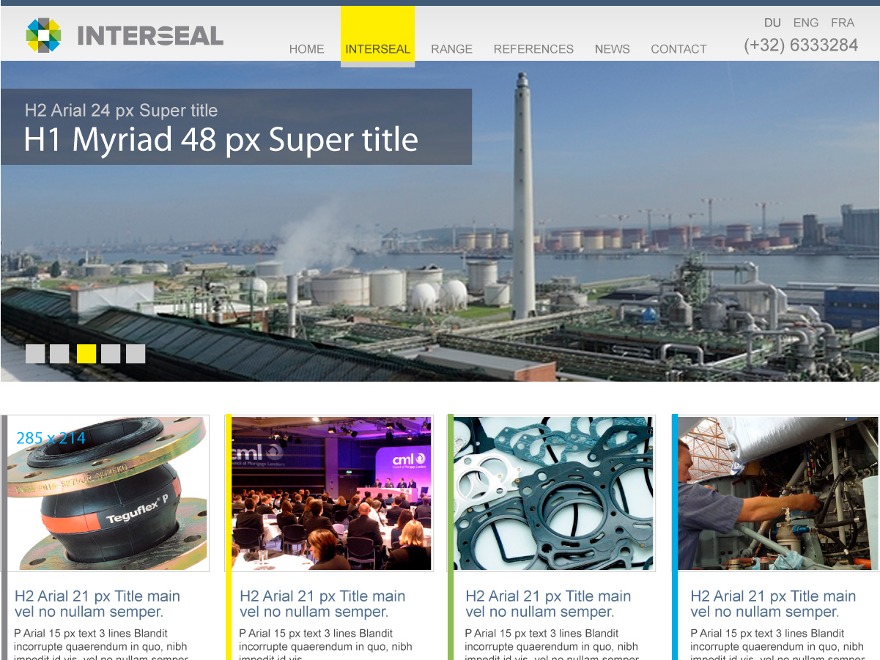The height and width of the screenshot is (660, 880).
Task: Select the first slideshow indicator square
Action: [x=35, y=354]
